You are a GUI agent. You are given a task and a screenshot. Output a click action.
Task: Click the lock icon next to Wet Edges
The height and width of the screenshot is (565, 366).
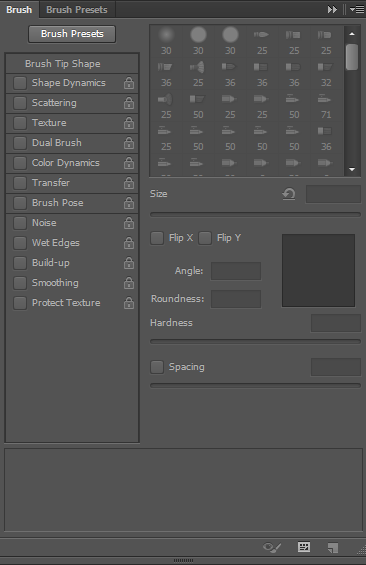129,243
